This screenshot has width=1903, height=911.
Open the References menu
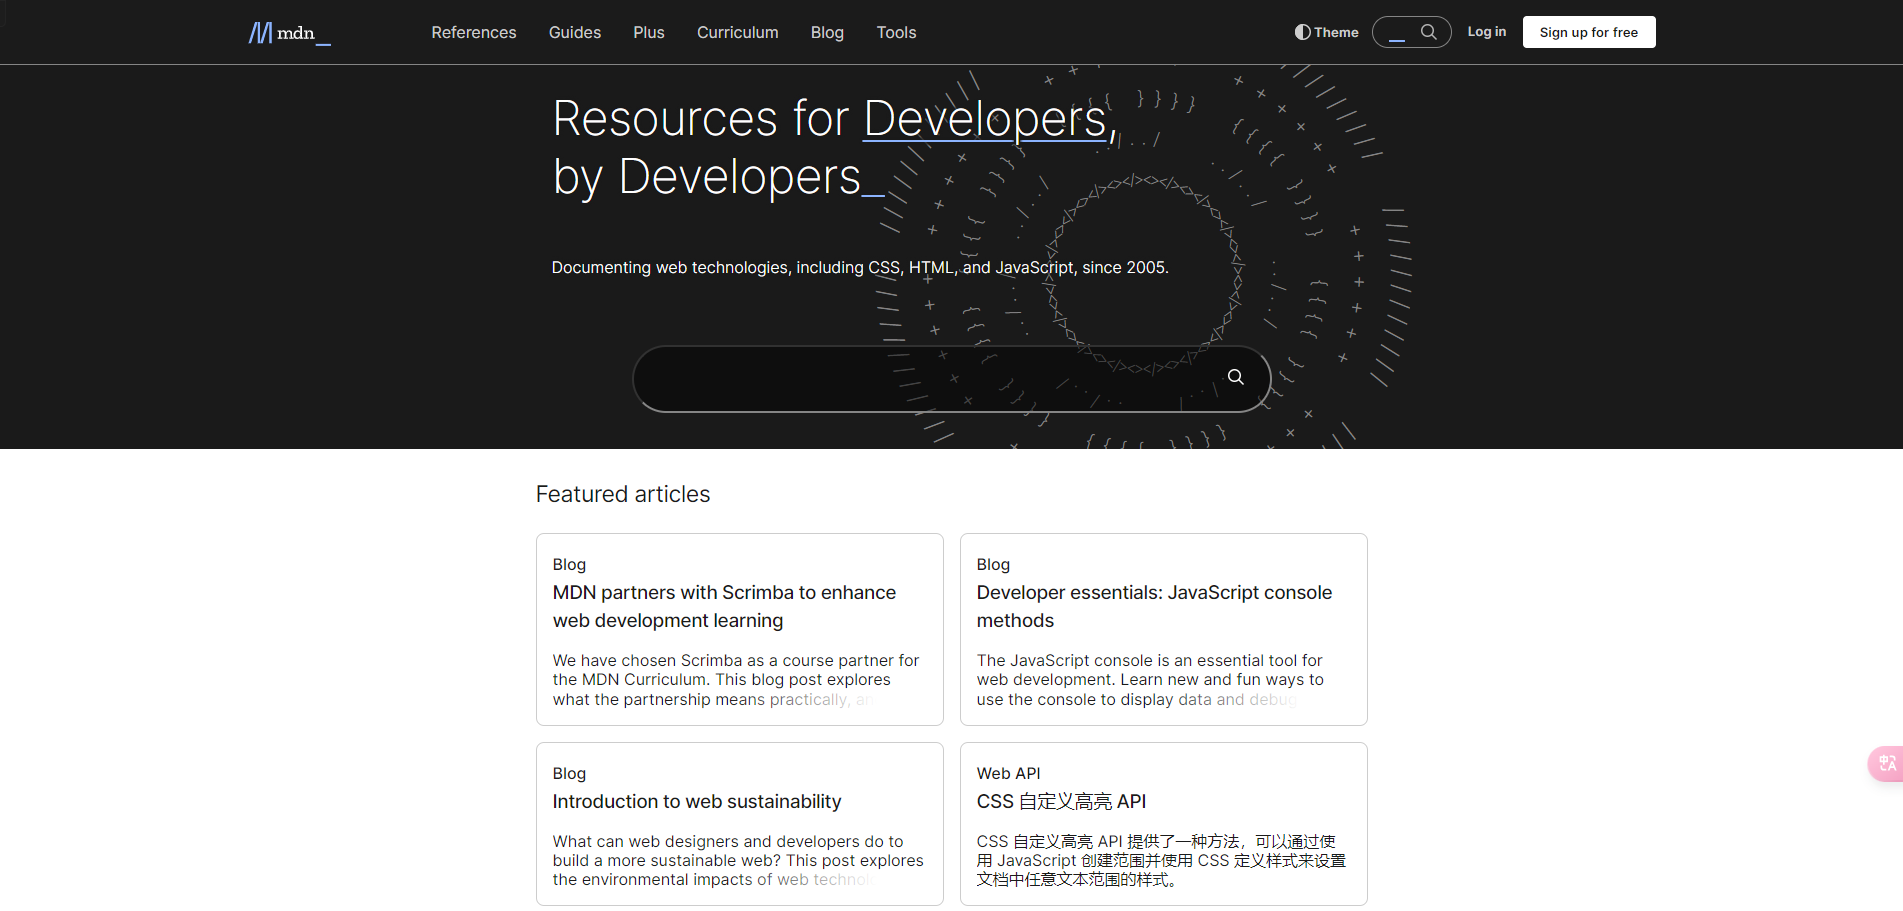tap(474, 32)
